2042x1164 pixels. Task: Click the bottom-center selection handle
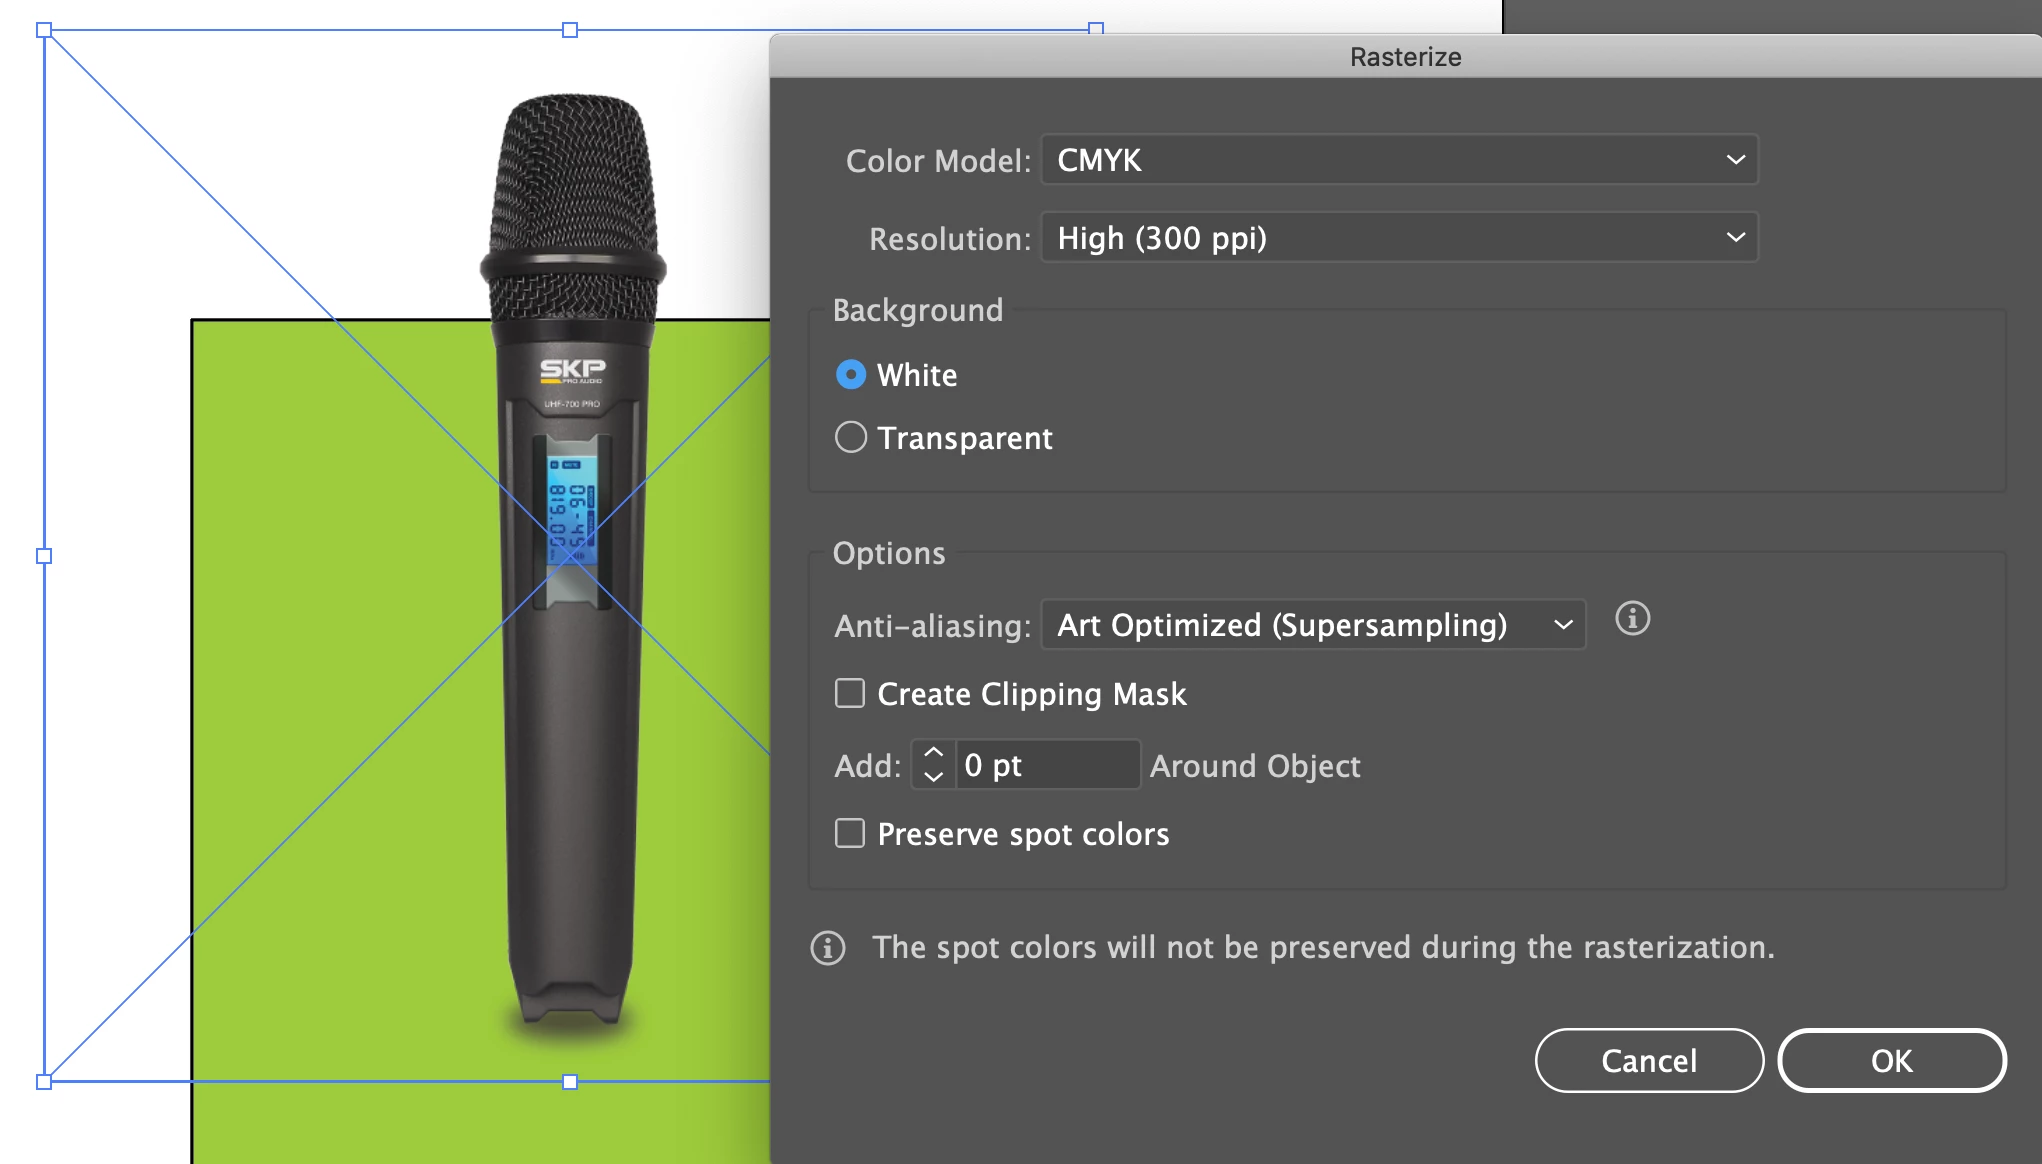[570, 1081]
